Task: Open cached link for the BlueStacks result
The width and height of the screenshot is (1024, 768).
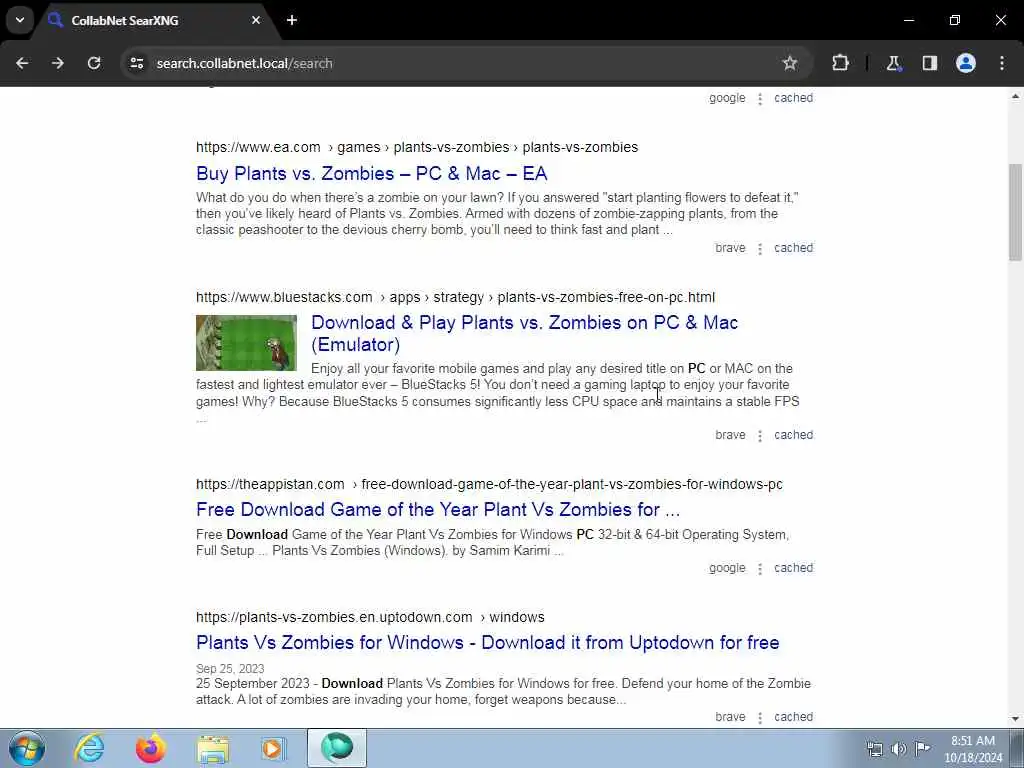Action: point(793,435)
